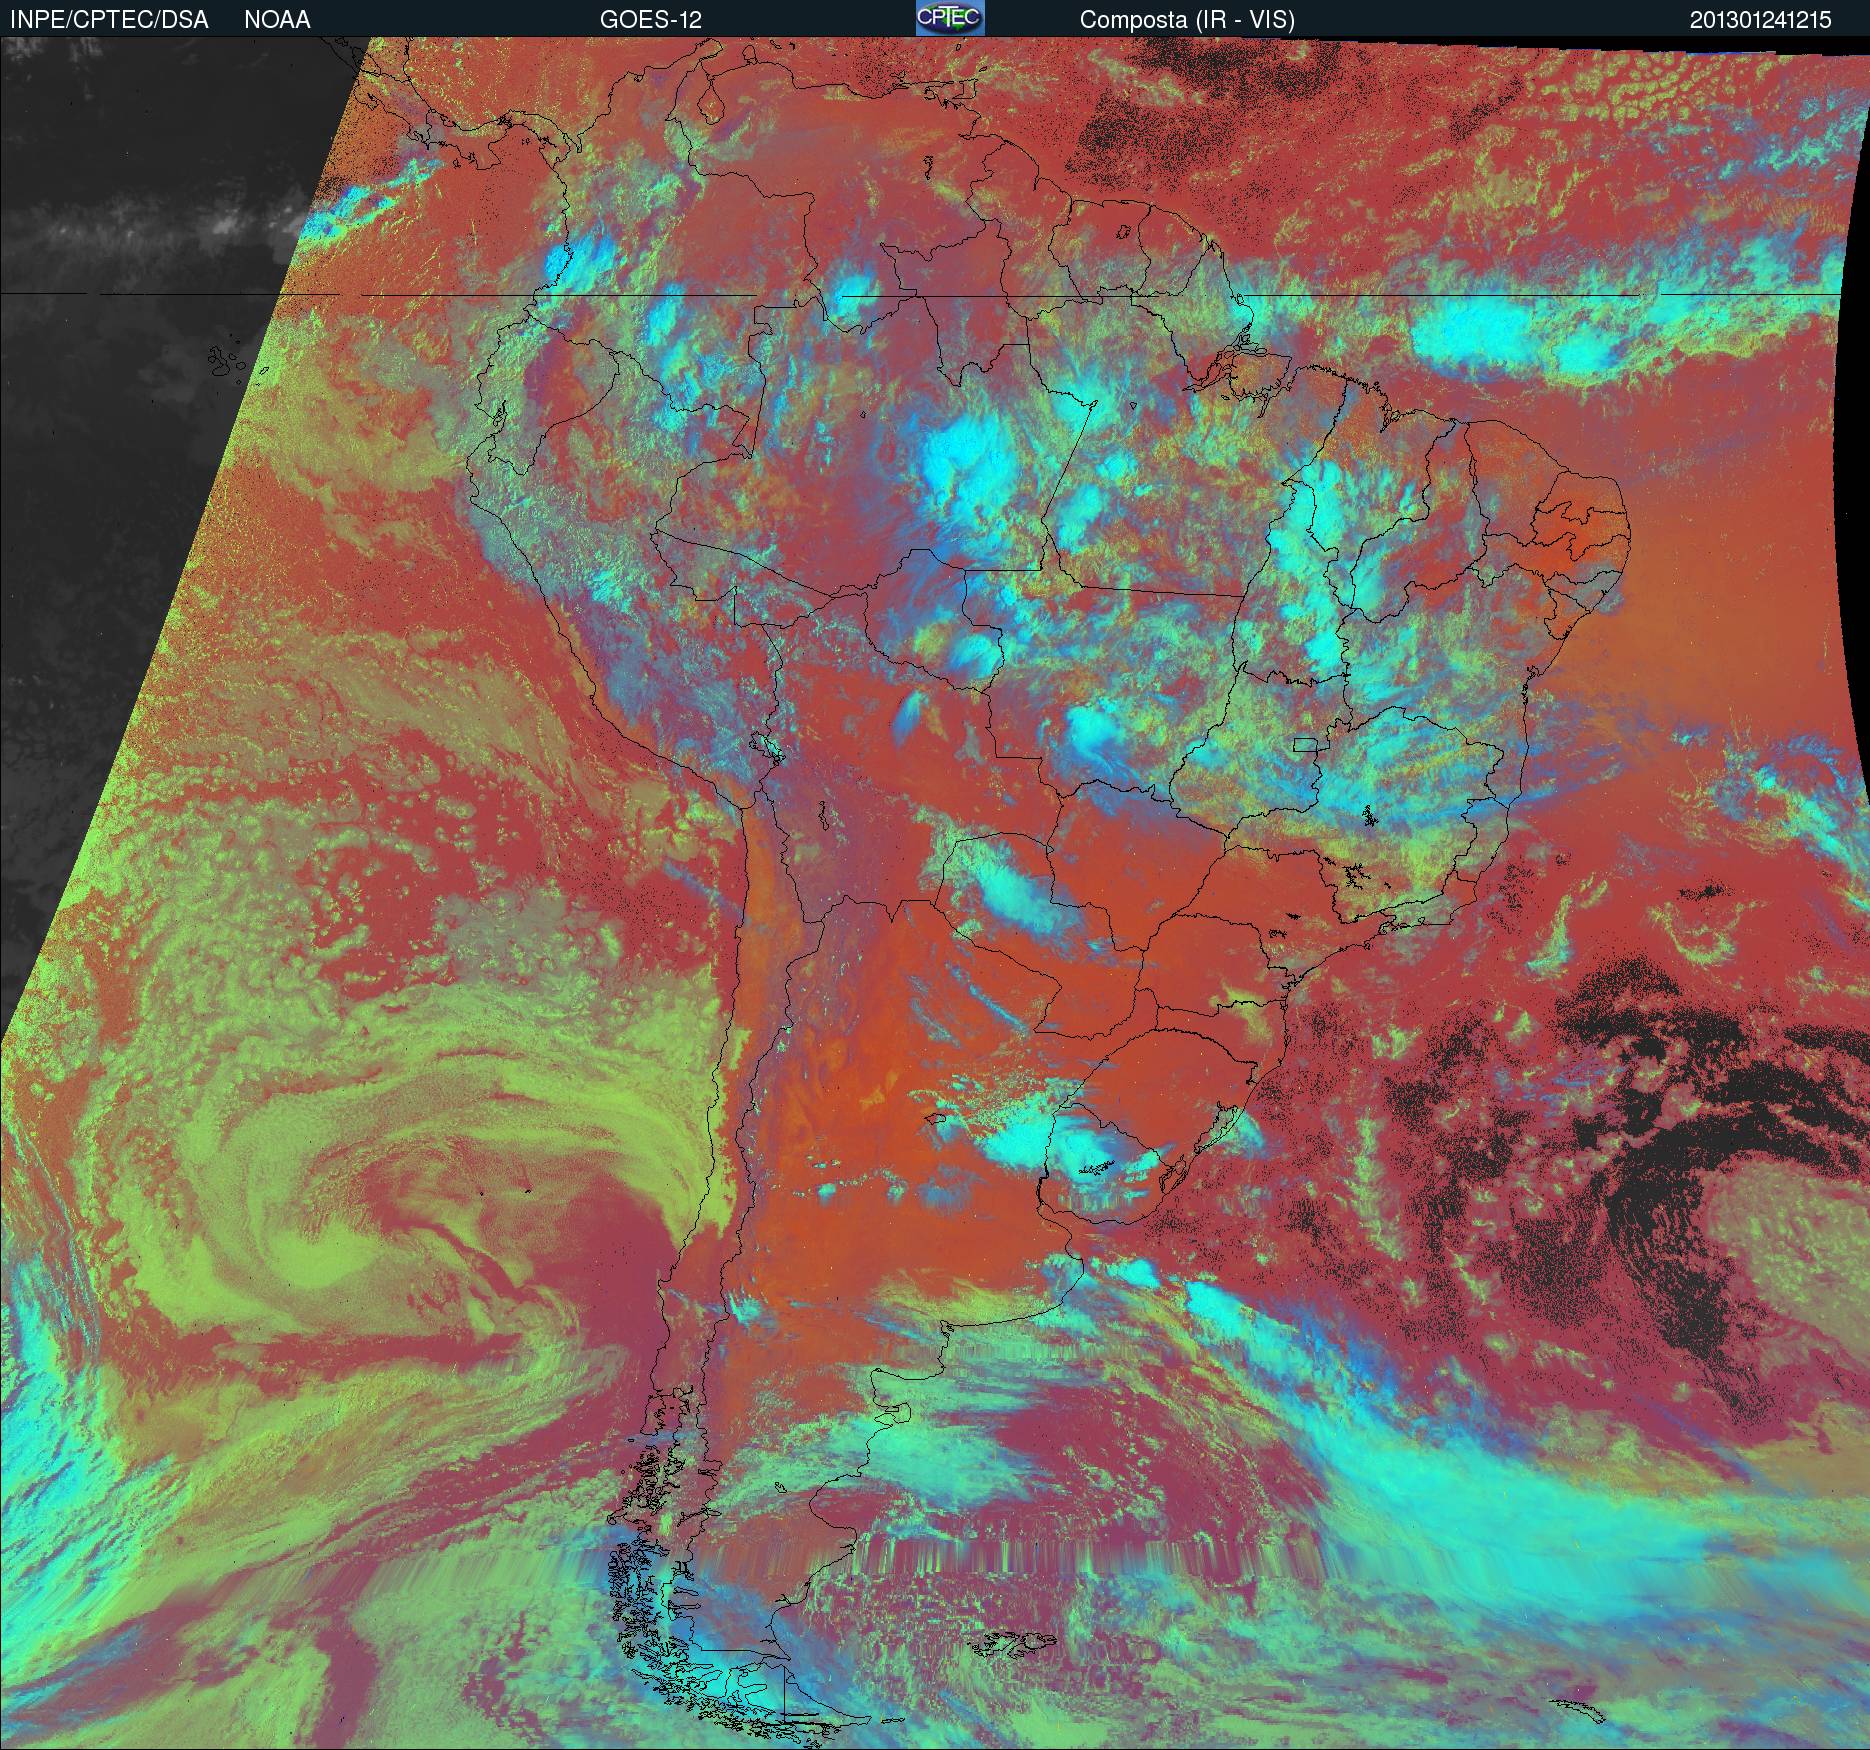Click the 201301241215 timestamp
The image size is (1870, 1750).
pyautogui.click(x=1761, y=20)
